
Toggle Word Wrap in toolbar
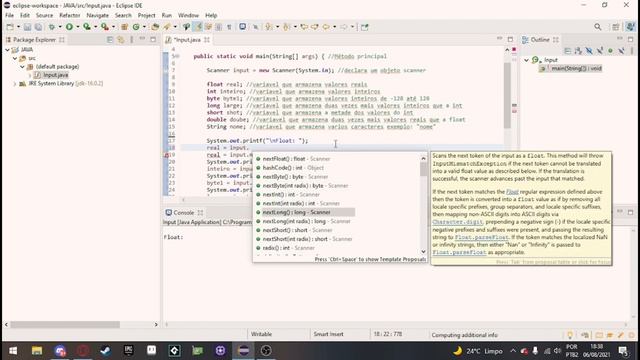point(208,27)
